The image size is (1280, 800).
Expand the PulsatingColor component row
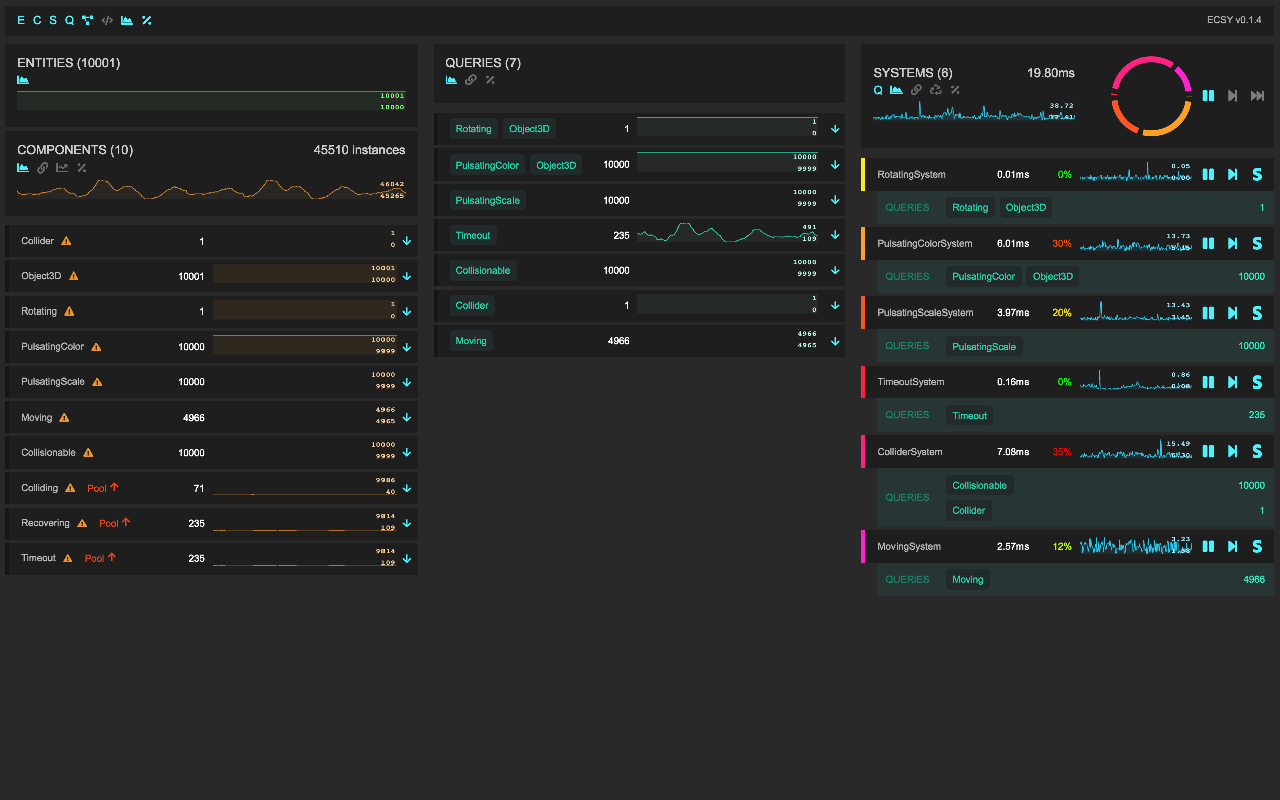[x=406, y=346]
